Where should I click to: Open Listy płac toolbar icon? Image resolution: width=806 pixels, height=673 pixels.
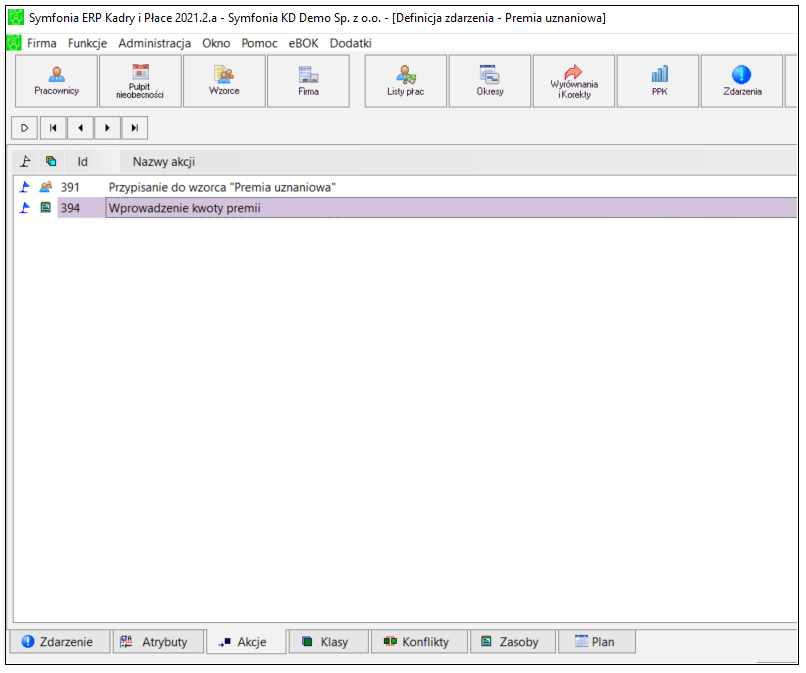406,81
